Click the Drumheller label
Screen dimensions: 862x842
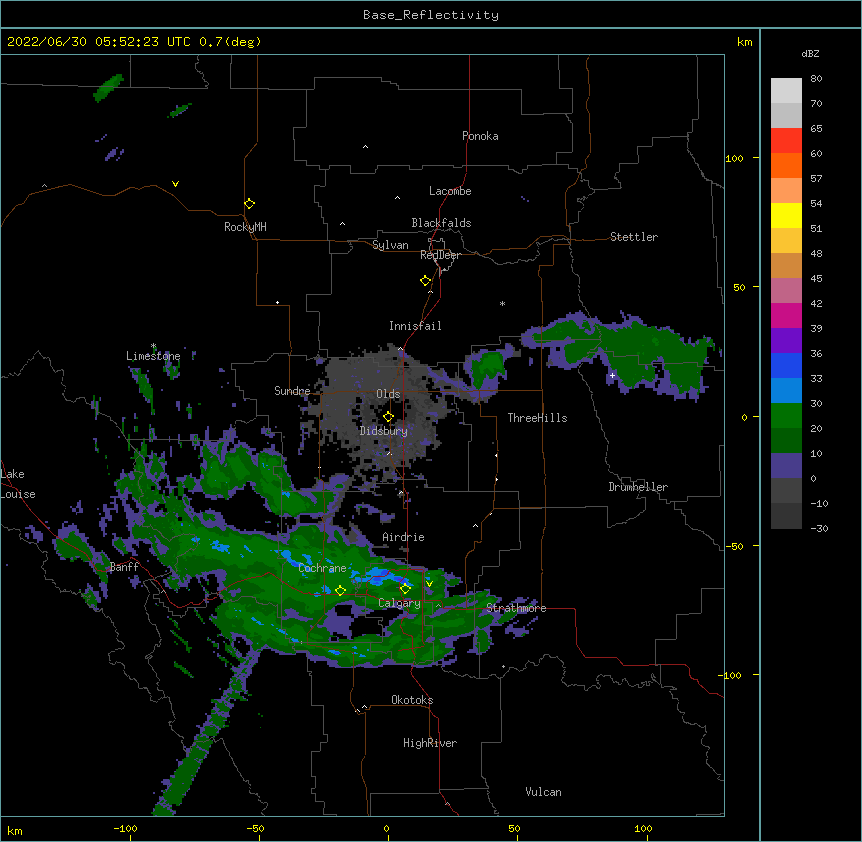coord(638,487)
